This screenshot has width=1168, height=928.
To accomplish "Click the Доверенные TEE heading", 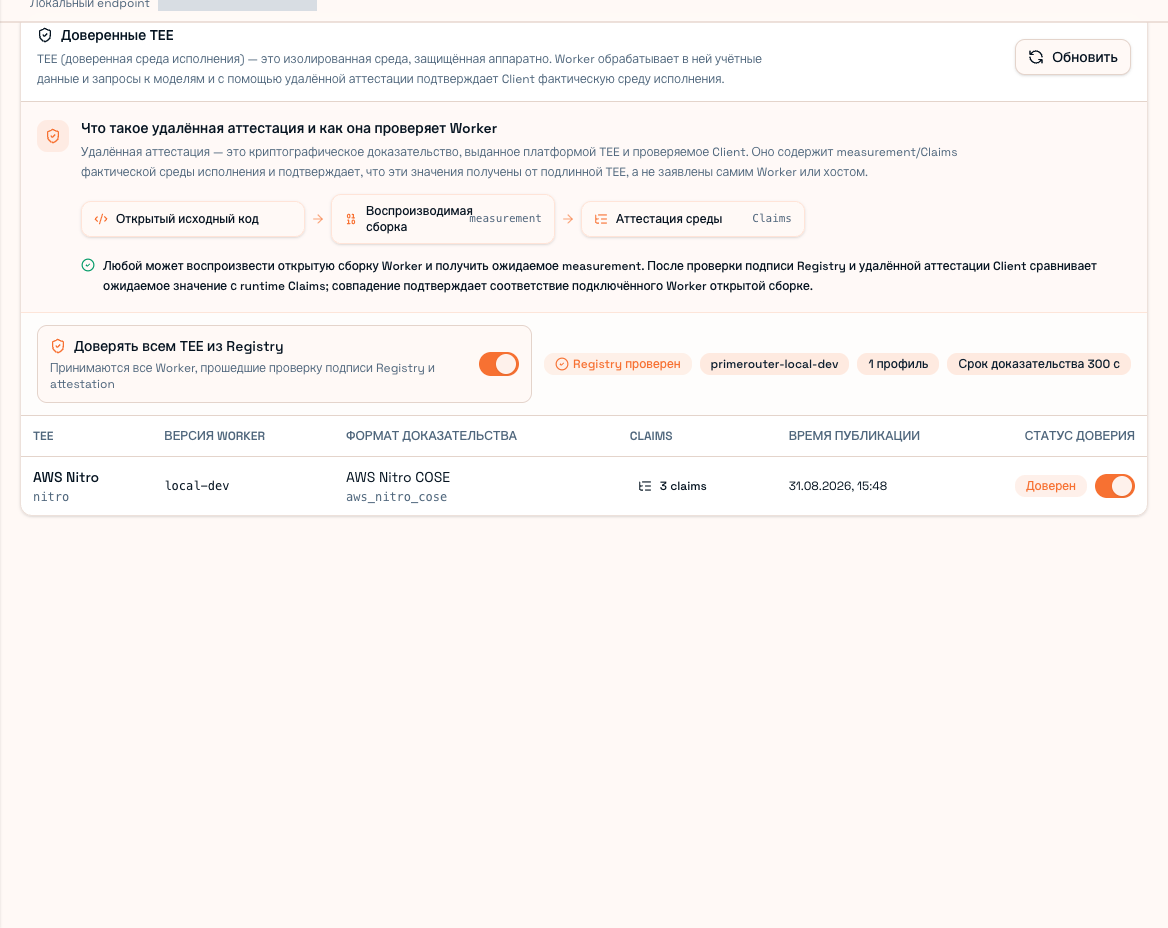I will click(117, 35).
